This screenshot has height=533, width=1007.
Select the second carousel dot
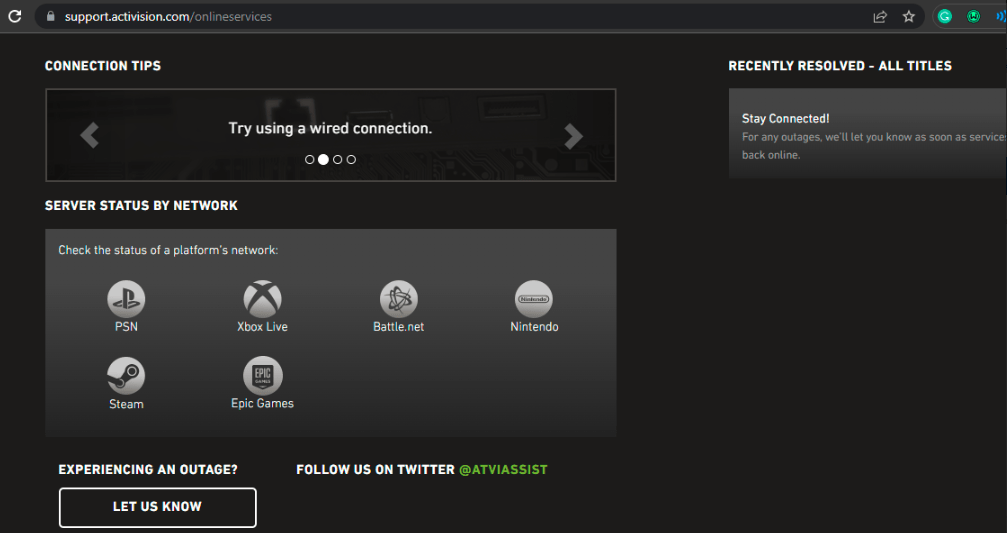[x=323, y=159]
